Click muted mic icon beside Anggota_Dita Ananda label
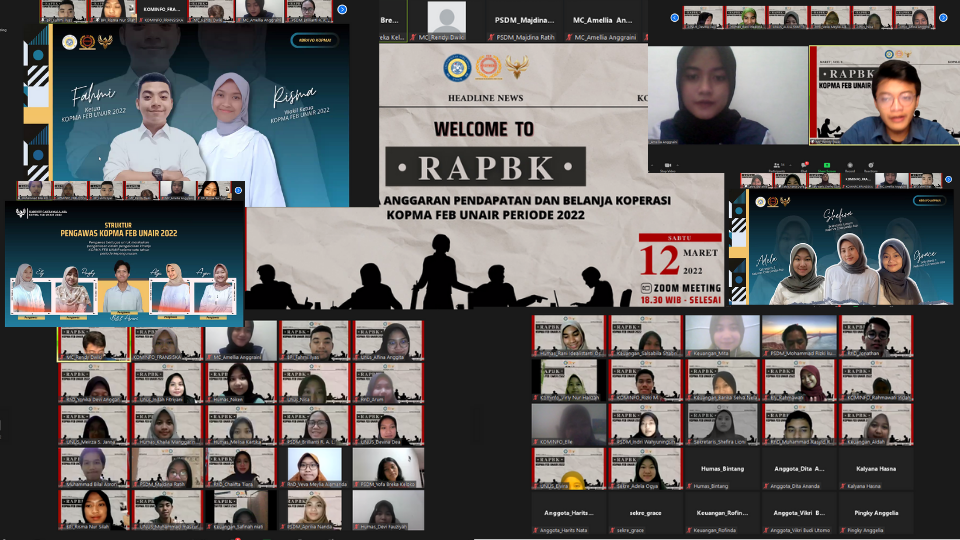 [767, 486]
